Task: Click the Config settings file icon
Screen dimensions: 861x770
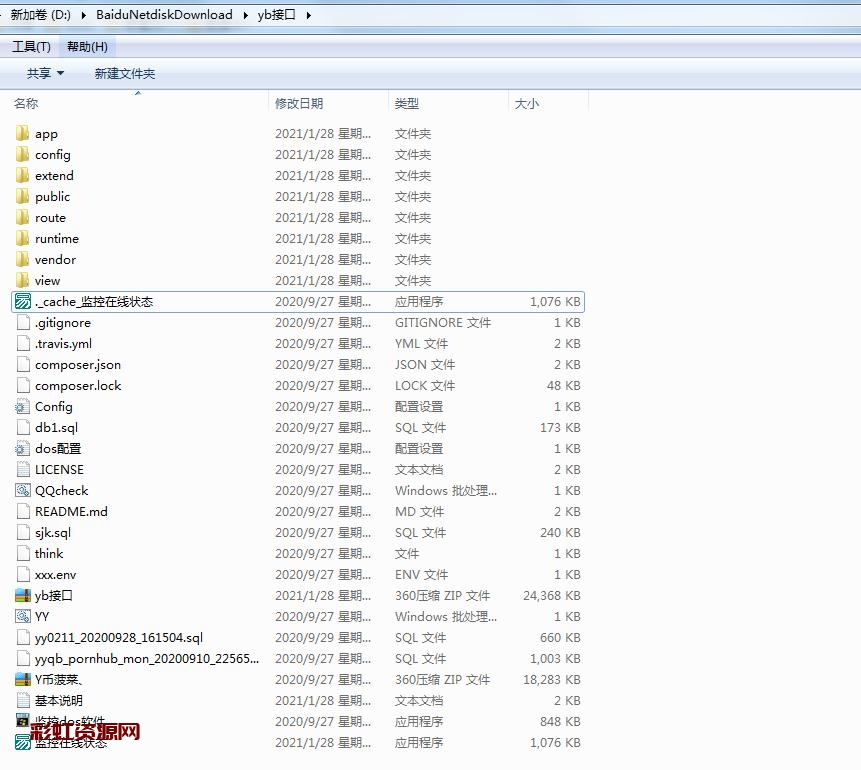Action: (x=23, y=406)
